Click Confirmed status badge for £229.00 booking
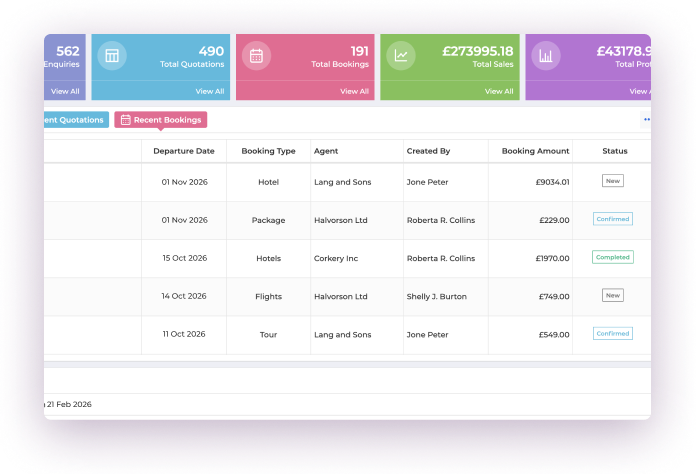696x474 pixels. (x=613, y=219)
